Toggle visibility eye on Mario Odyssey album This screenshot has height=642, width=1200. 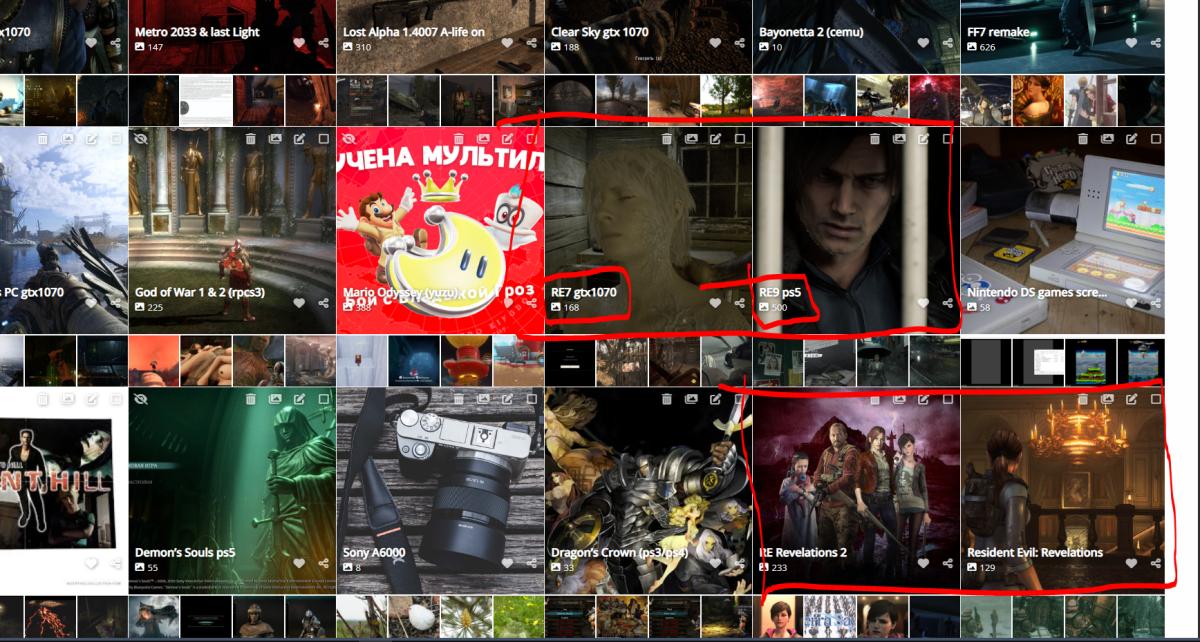pos(349,139)
